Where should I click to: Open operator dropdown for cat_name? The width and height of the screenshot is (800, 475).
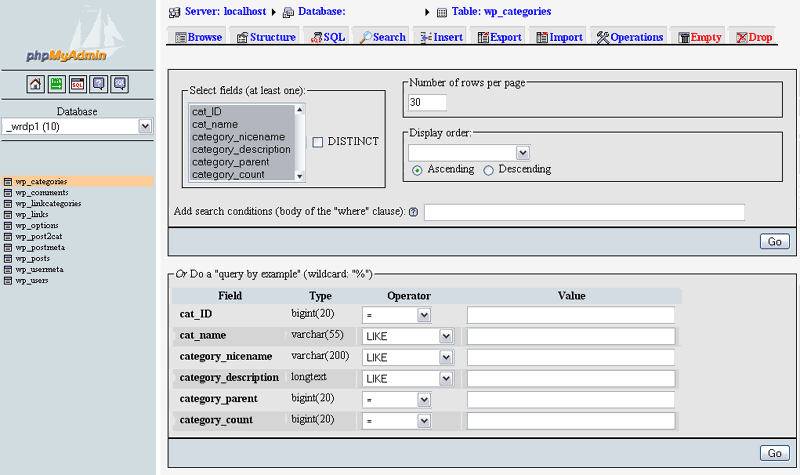(x=446, y=336)
